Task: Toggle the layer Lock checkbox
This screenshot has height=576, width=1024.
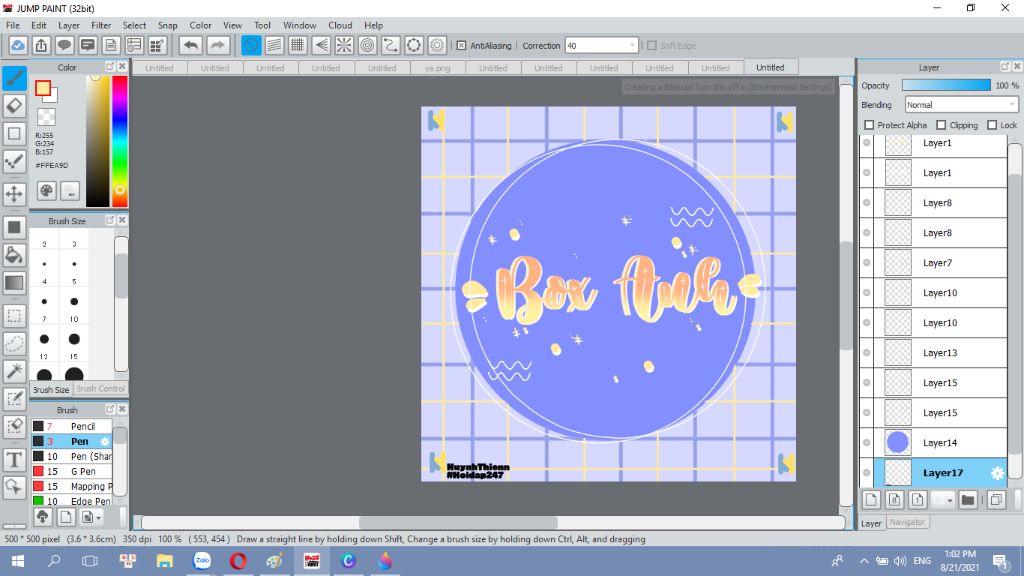Action: point(992,125)
